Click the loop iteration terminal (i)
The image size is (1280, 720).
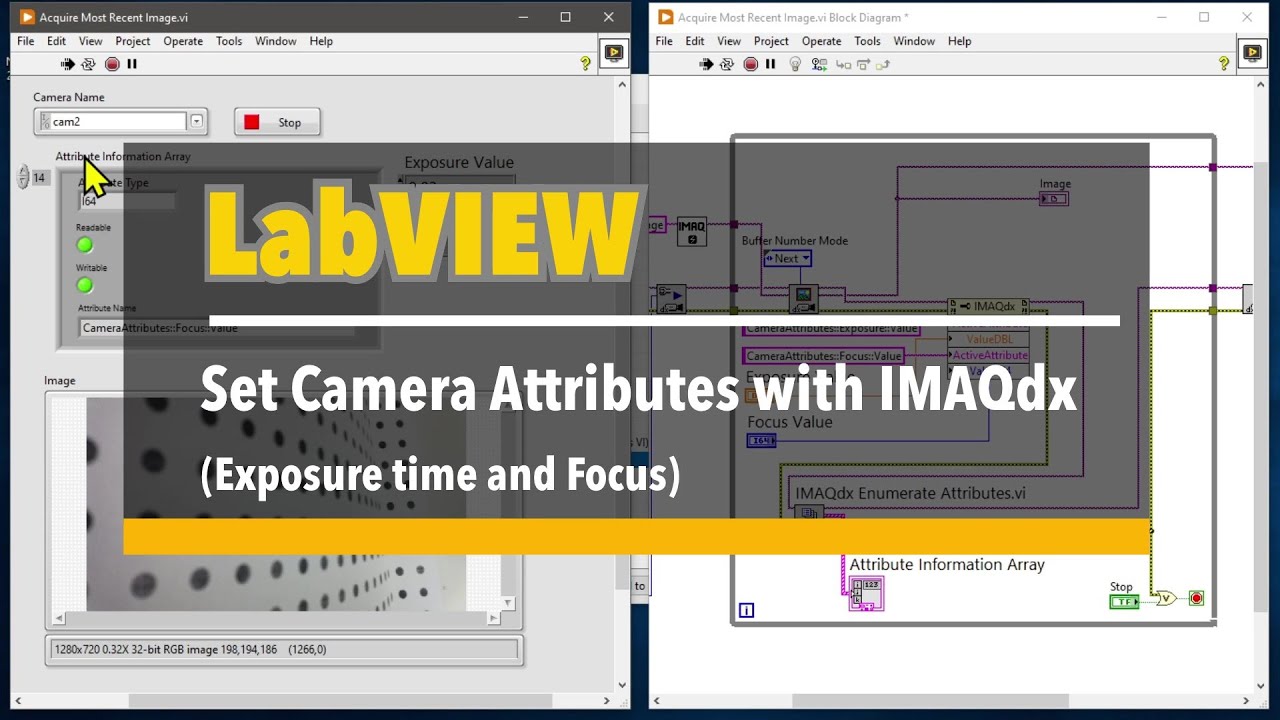746,610
